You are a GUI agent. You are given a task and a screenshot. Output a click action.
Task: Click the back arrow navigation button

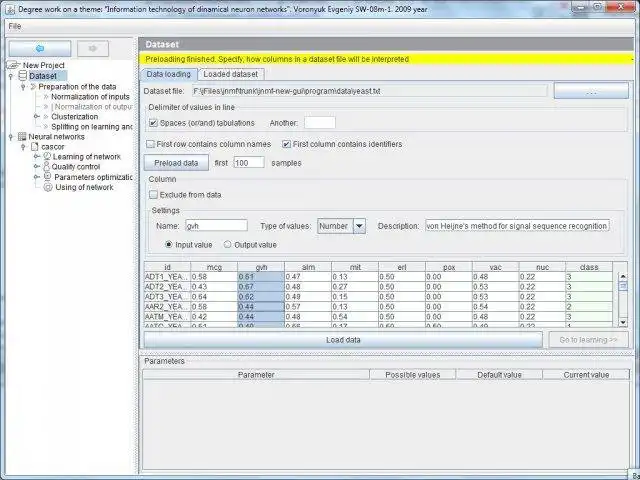[x=40, y=49]
